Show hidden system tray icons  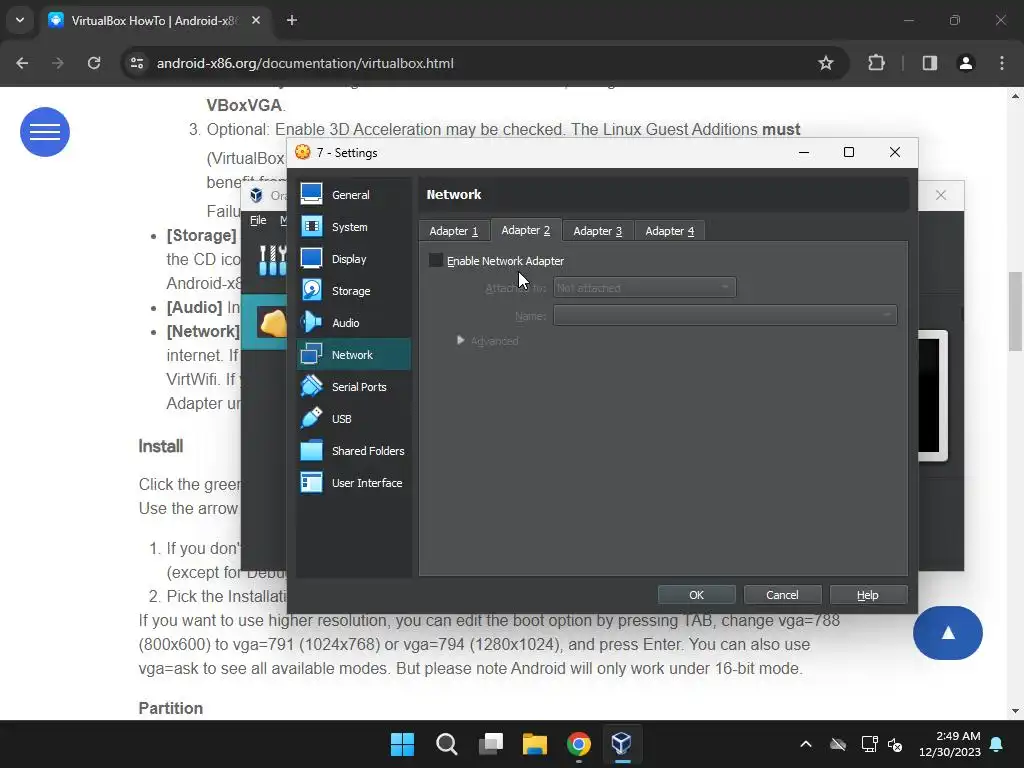[806, 744]
